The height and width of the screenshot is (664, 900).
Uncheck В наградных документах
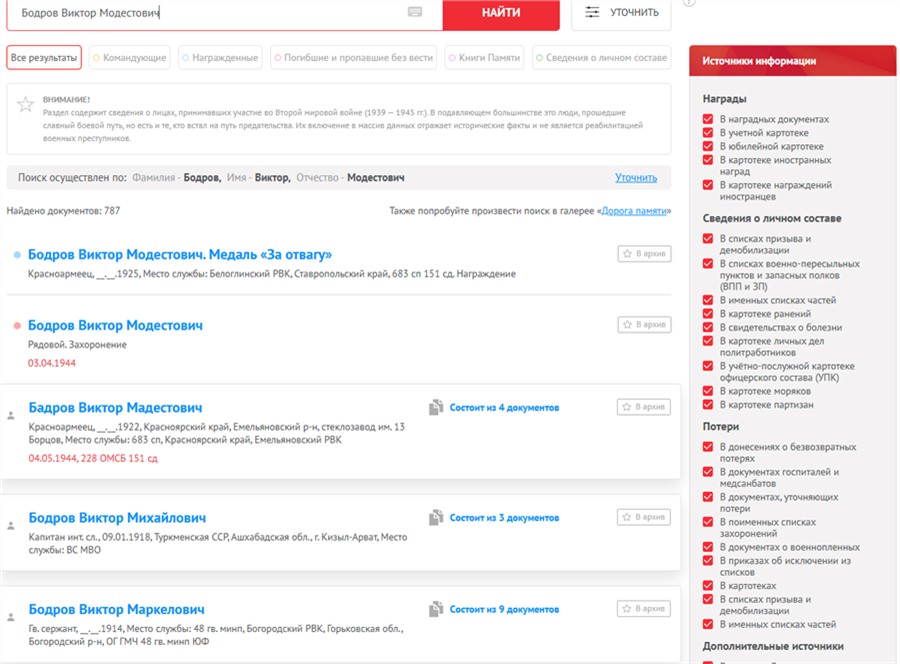click(708, 119)
